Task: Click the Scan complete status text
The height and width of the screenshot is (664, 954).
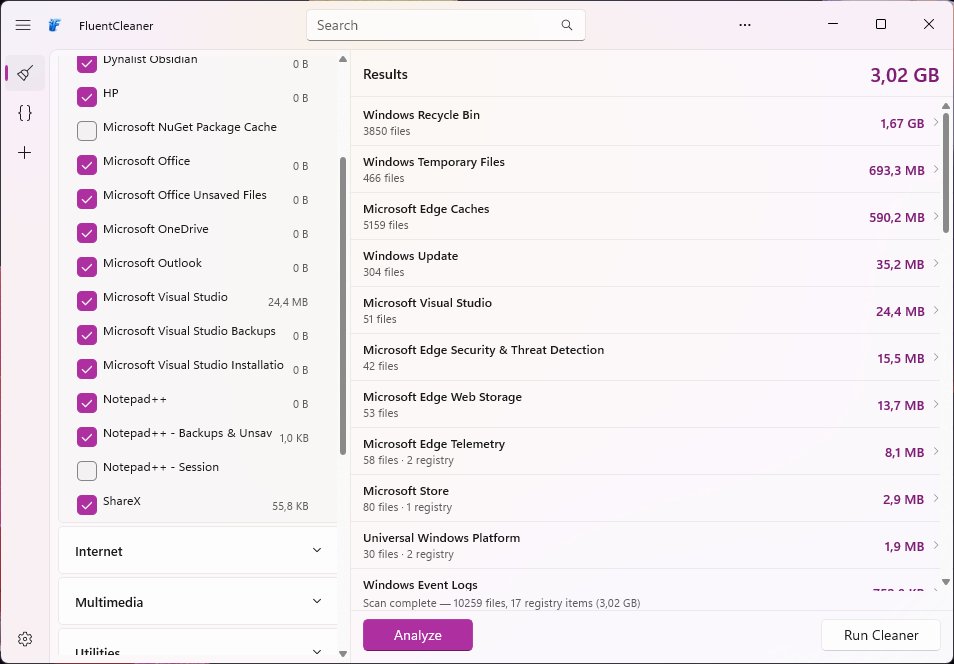Action: [x=501, y=603]
